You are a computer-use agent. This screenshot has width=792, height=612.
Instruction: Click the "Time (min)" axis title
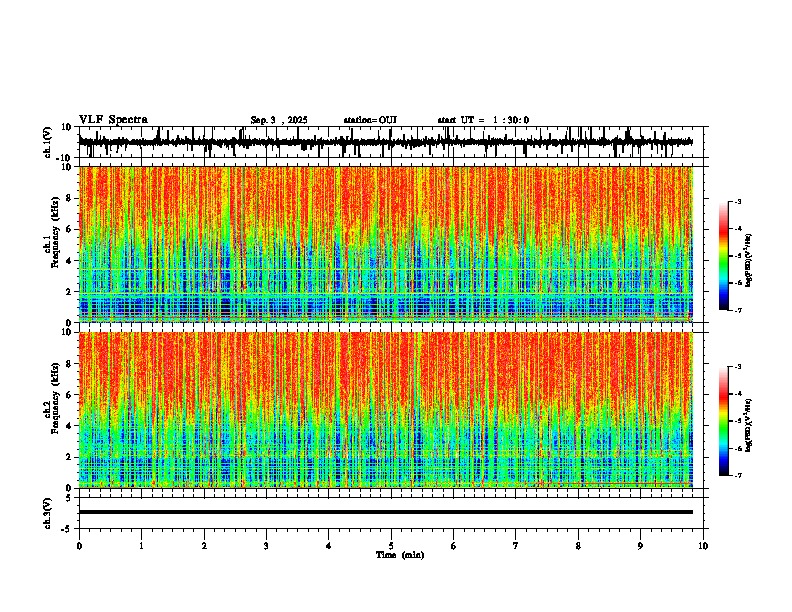[400, 555]
